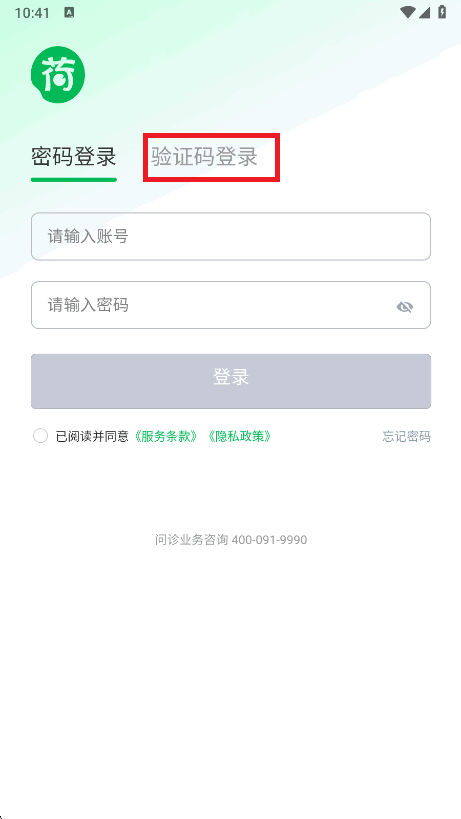461x819 pixels.
Task: Open the 《隐私政策》 link
Action: 239,436
